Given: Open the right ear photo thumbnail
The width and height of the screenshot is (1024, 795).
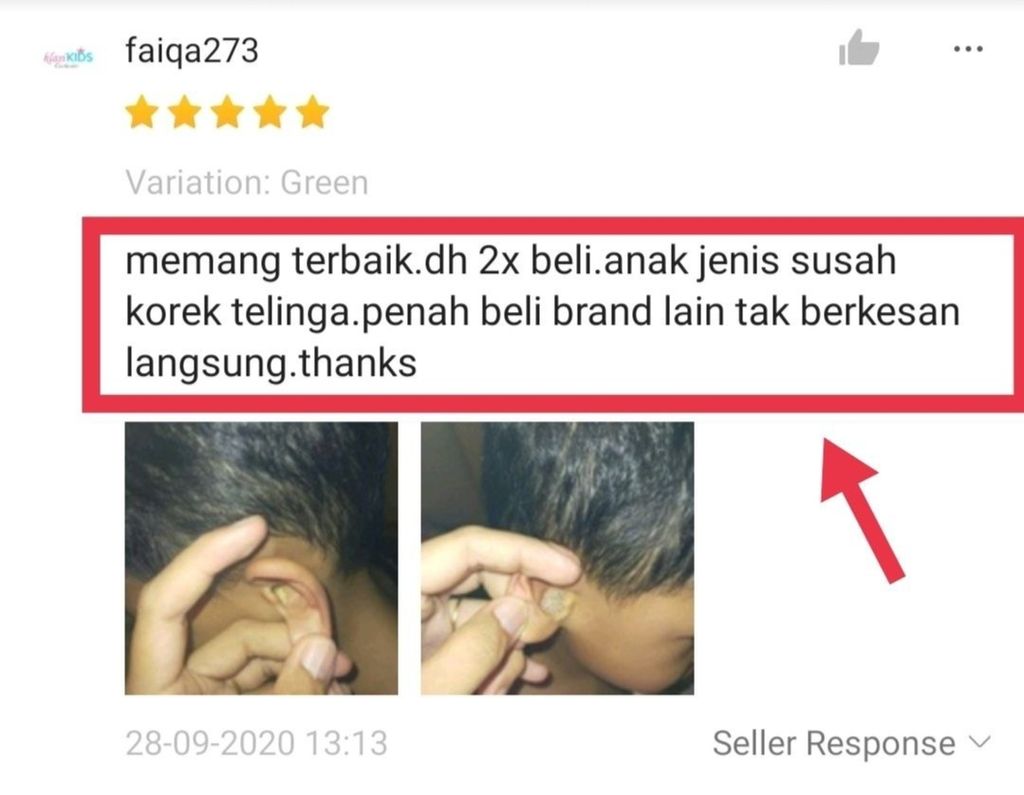Looking at the screenshot, I should coord(557,558).
